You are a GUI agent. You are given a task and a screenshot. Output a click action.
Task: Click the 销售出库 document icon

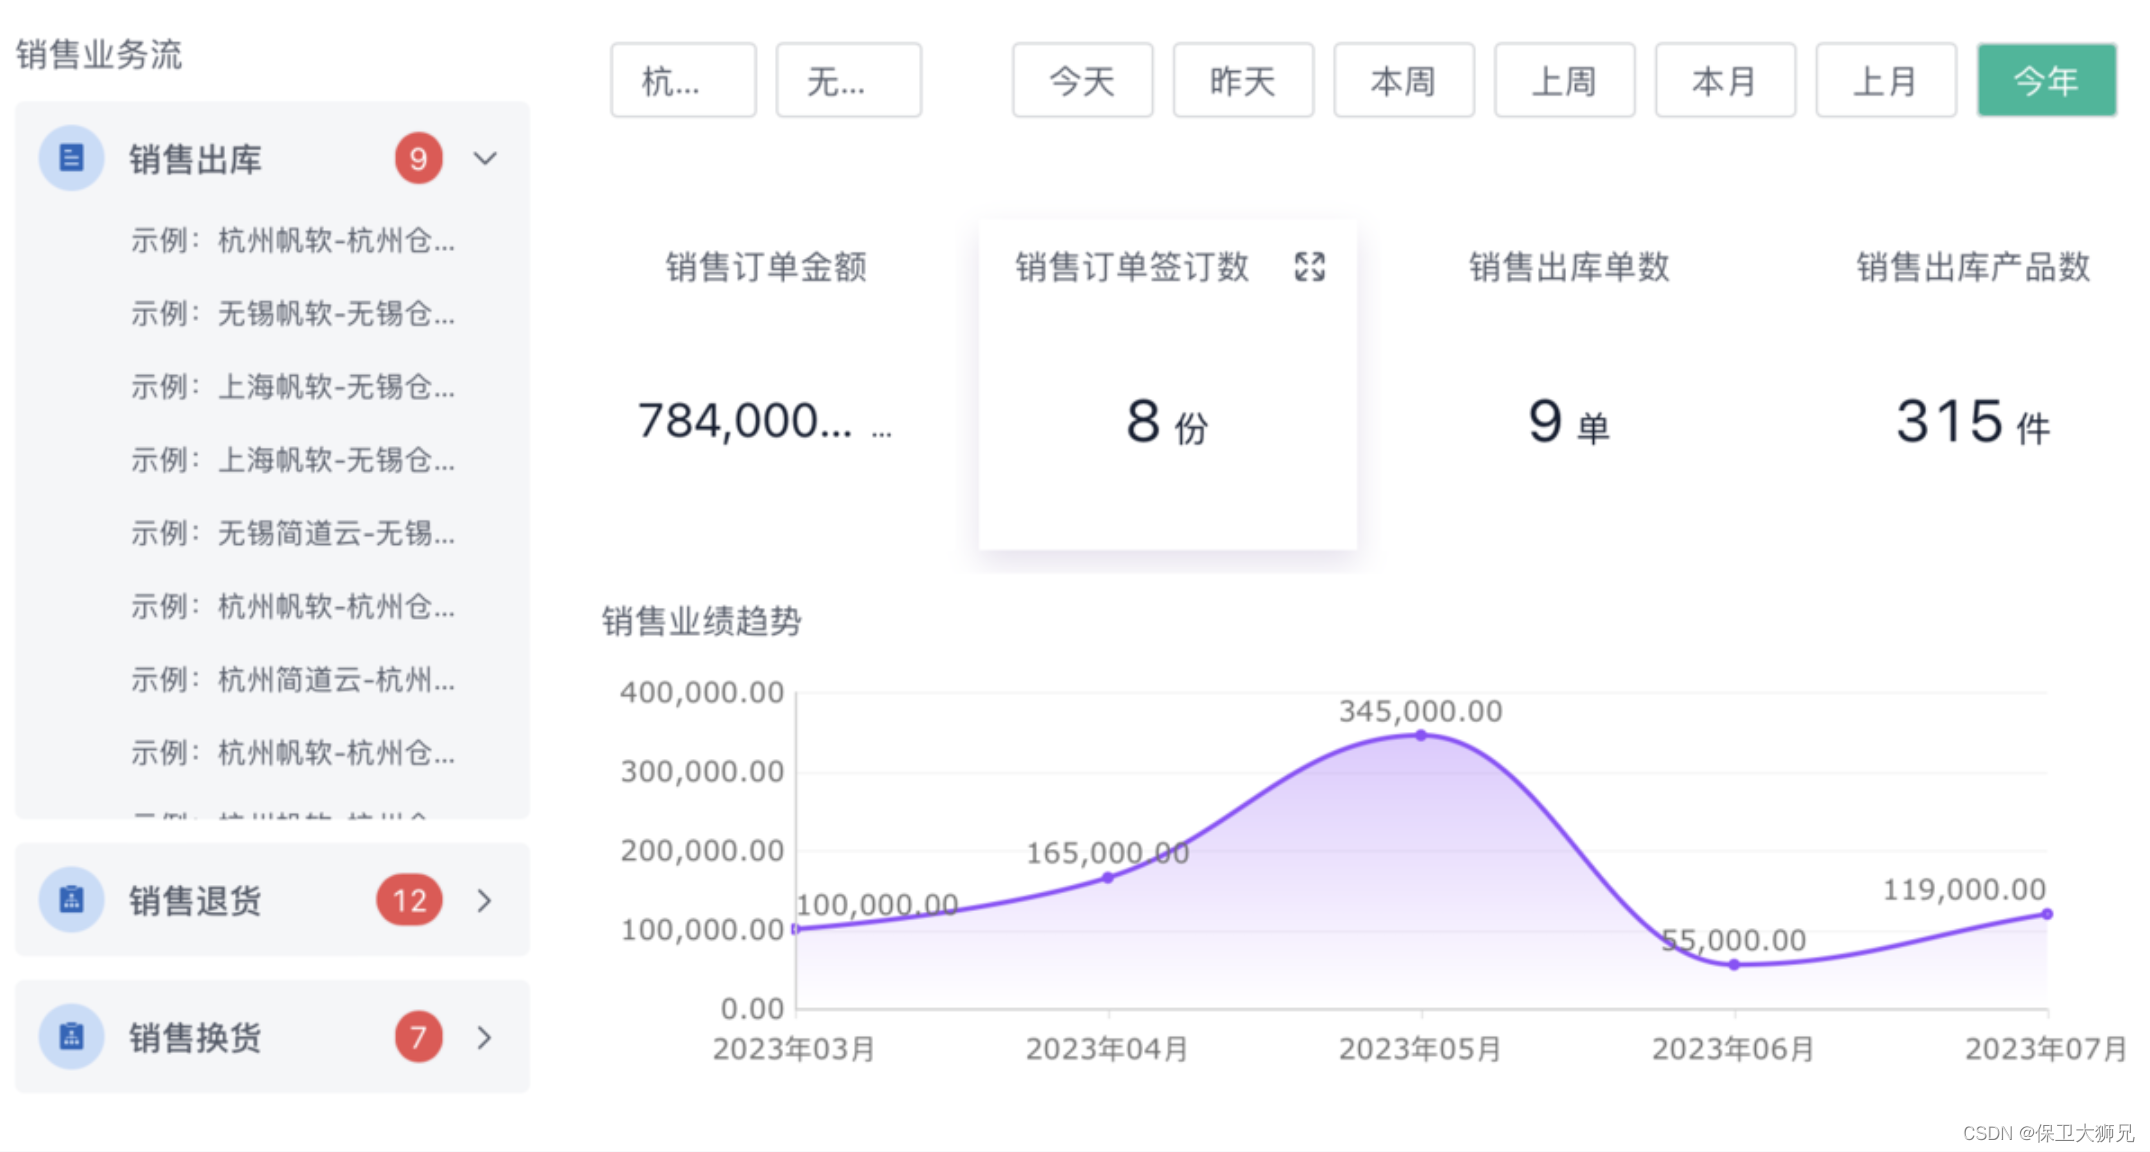pos(71,158)
